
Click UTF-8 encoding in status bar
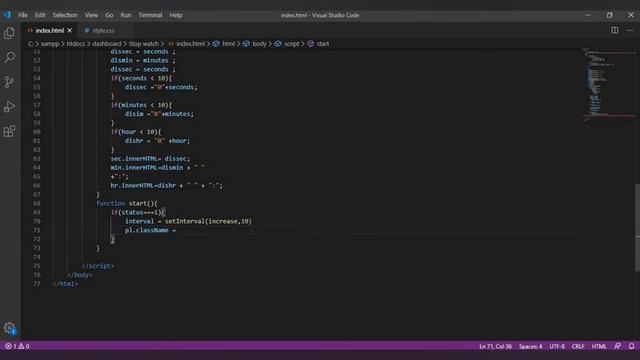(x=557, y=346)
